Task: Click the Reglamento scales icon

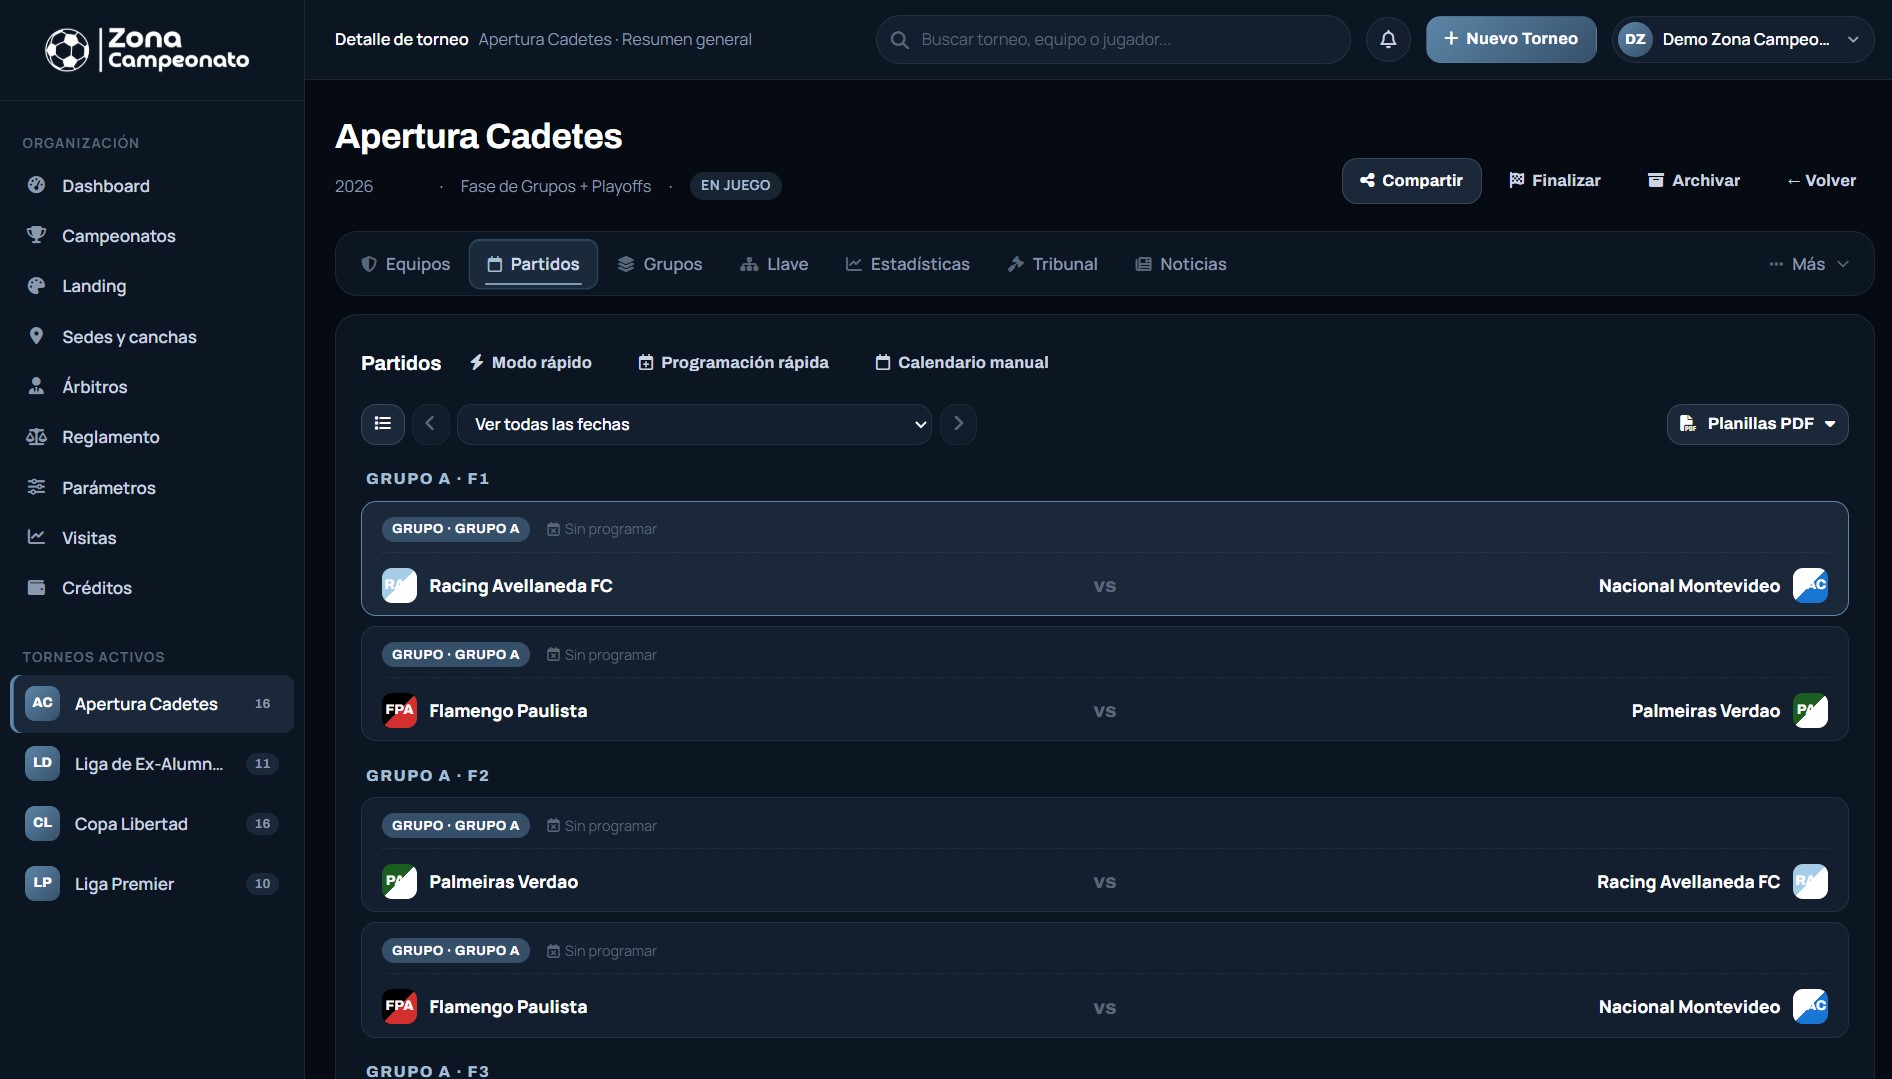Action: (x=36, y=436)
